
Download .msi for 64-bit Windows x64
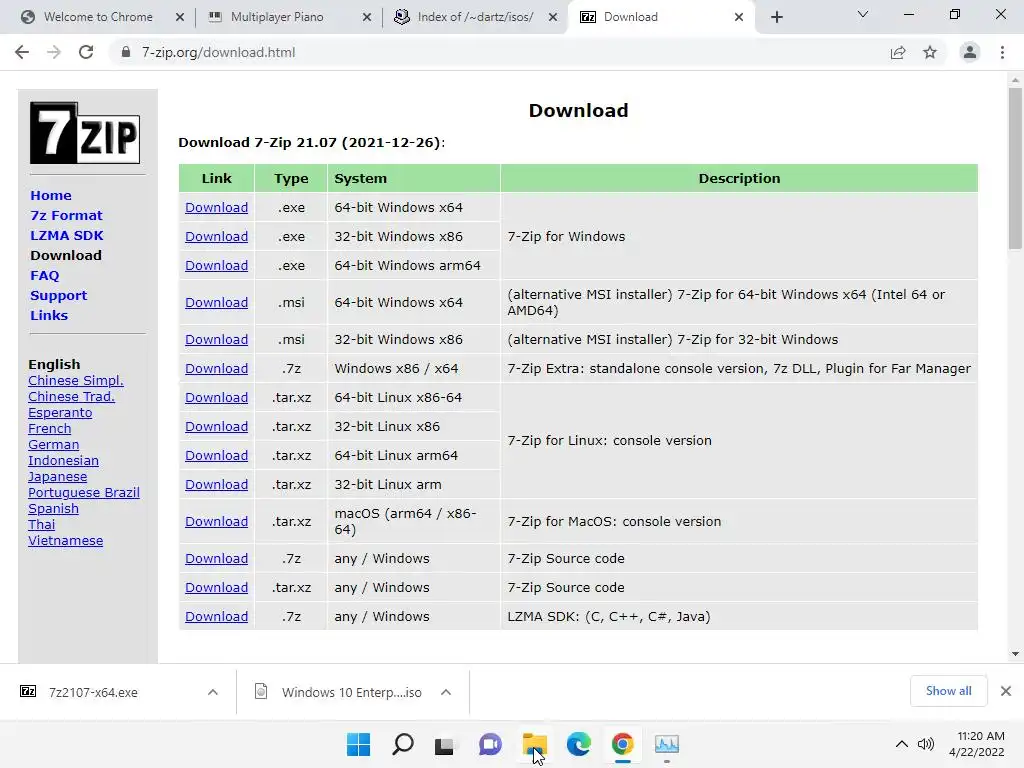pos(216,302)
